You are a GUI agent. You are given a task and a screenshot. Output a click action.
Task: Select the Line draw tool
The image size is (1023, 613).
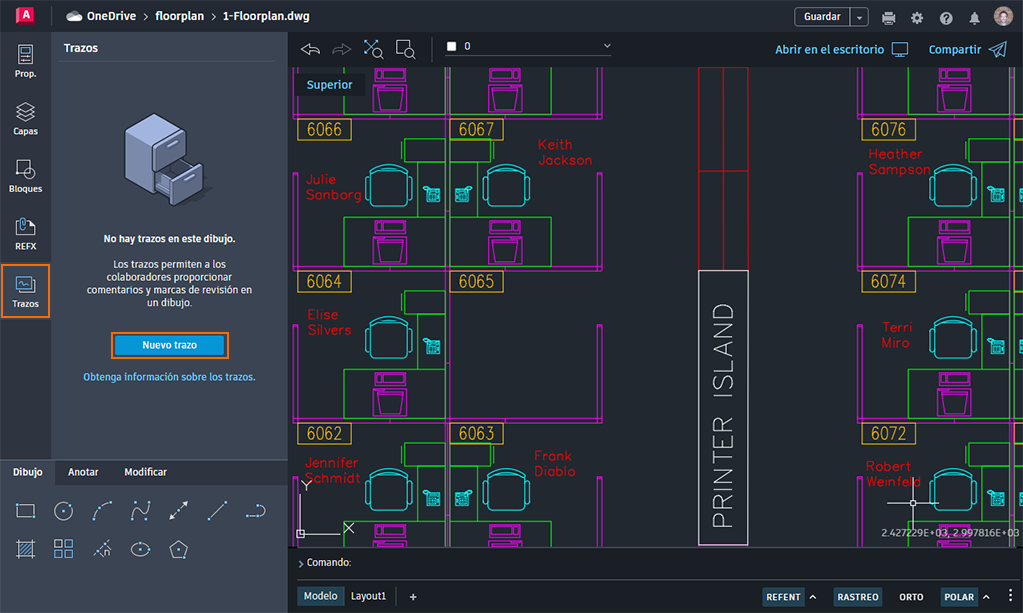217,511
